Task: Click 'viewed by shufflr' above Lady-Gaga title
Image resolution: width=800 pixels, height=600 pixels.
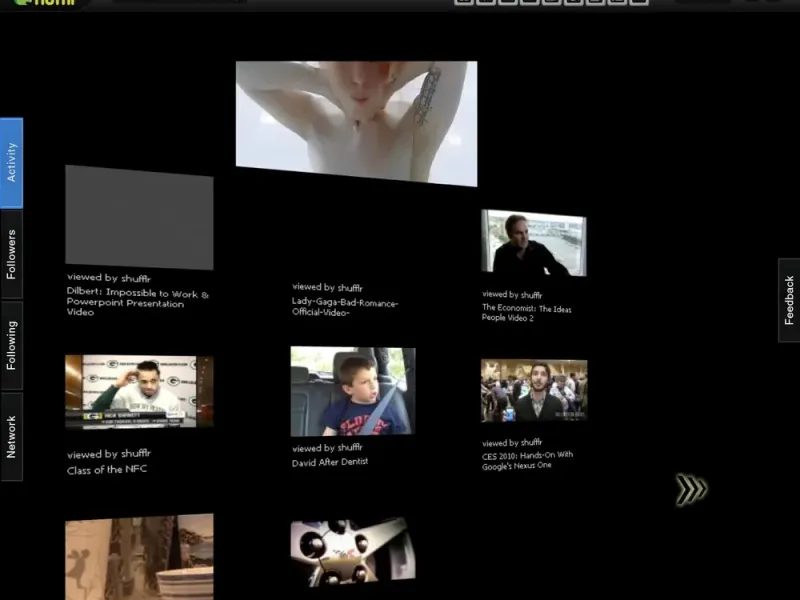Action: click(x=327, y=287)
